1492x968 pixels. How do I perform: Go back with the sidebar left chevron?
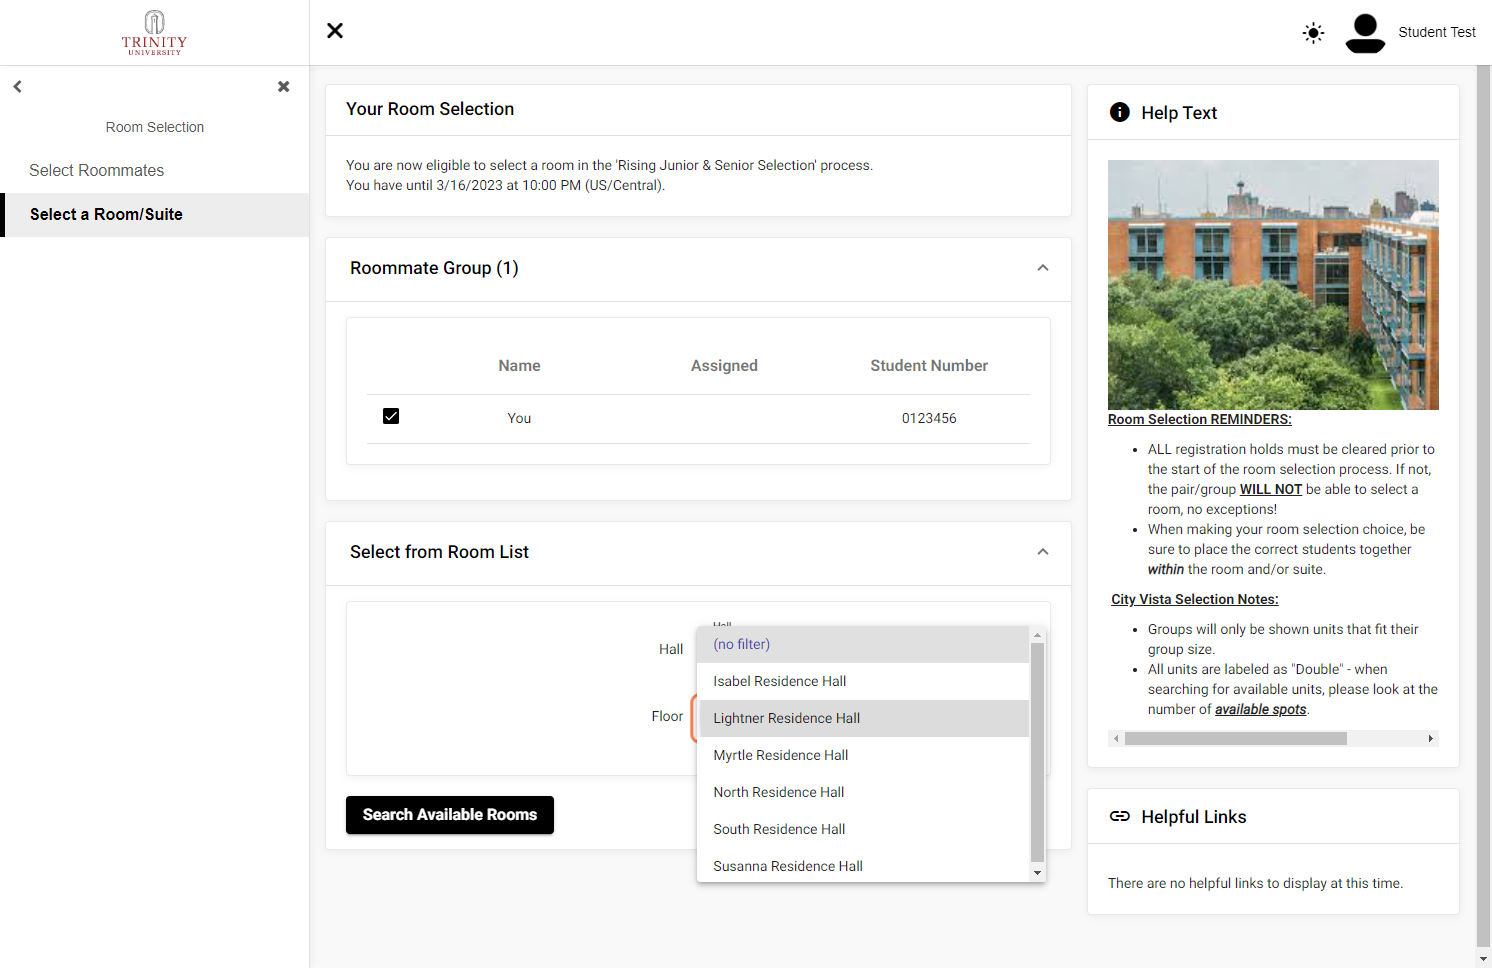point(18,87)
